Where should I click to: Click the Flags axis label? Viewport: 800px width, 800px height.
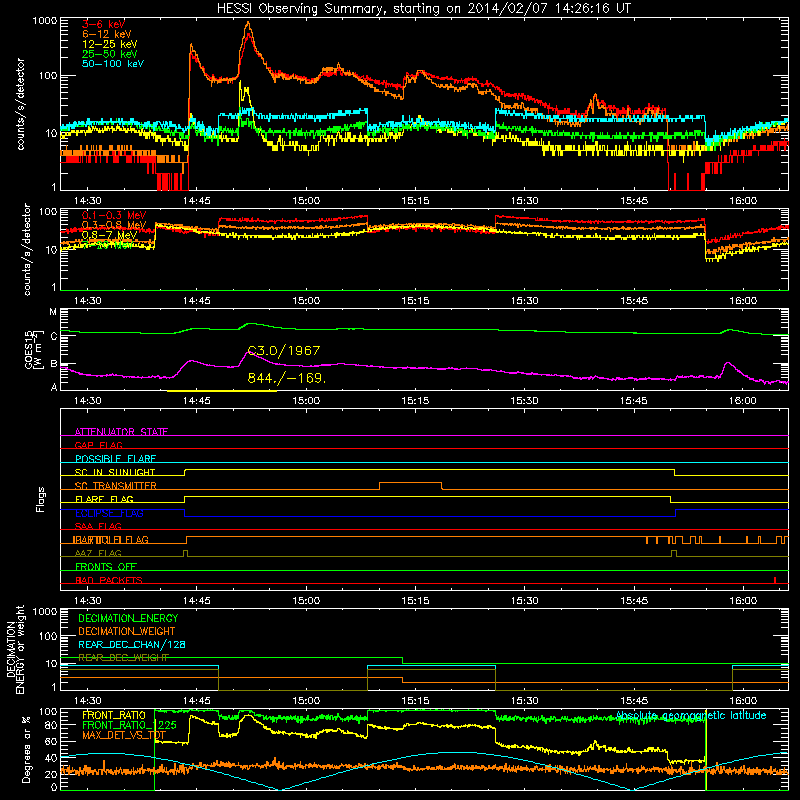coord(41,499)
